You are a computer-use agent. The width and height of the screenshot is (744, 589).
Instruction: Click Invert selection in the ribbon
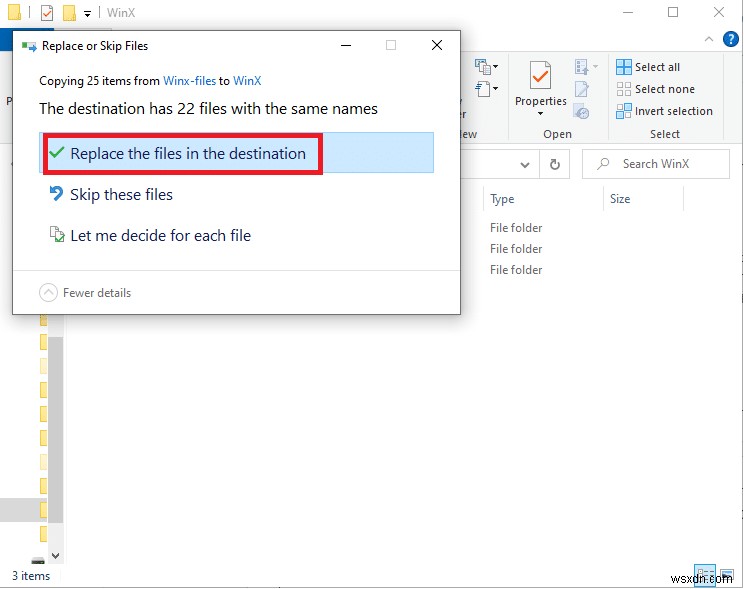pyautogui.click(x=665, y=111)
